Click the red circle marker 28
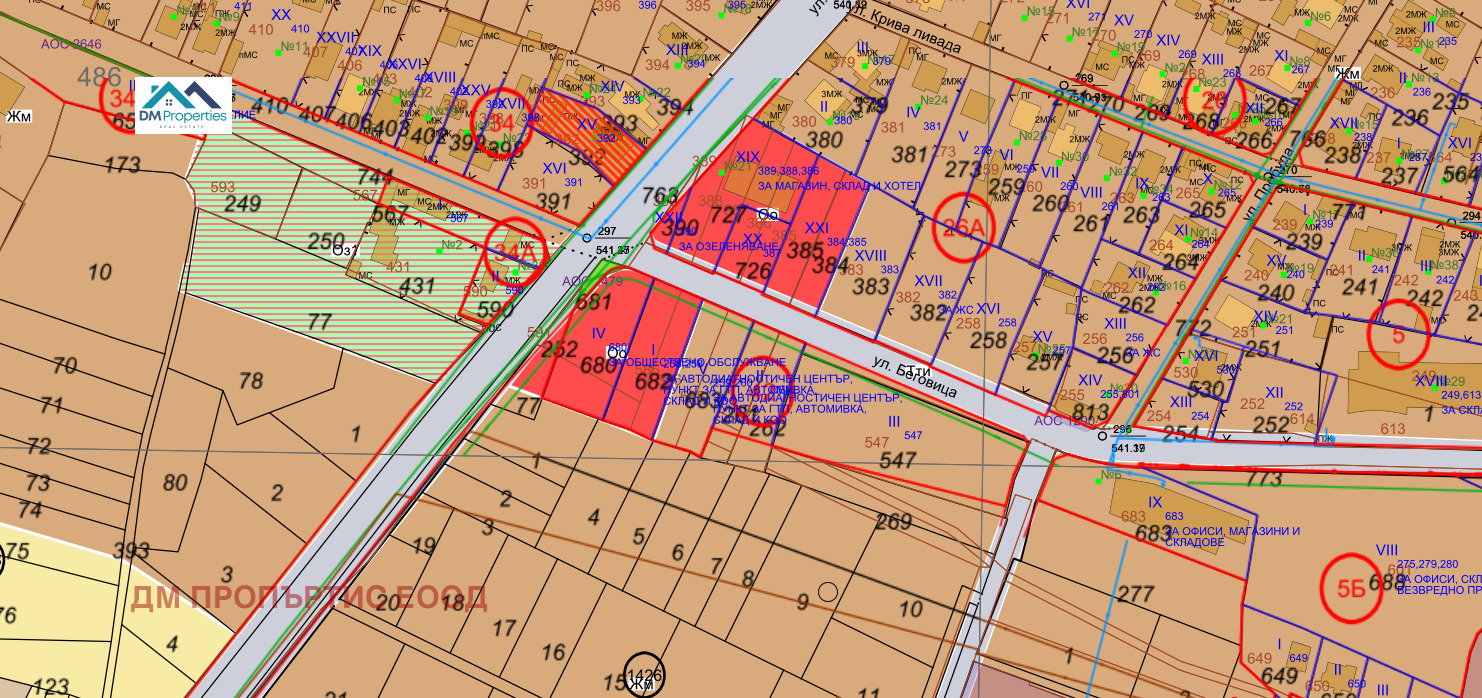Image resolution: width=1482 pixels, height=698 pixels. (1214, 102)
